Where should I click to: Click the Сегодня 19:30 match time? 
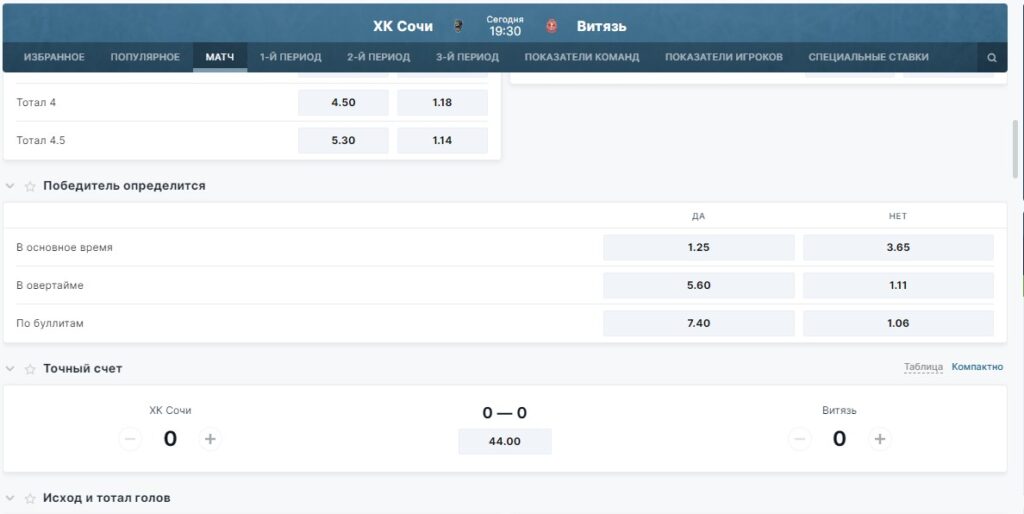505,26
